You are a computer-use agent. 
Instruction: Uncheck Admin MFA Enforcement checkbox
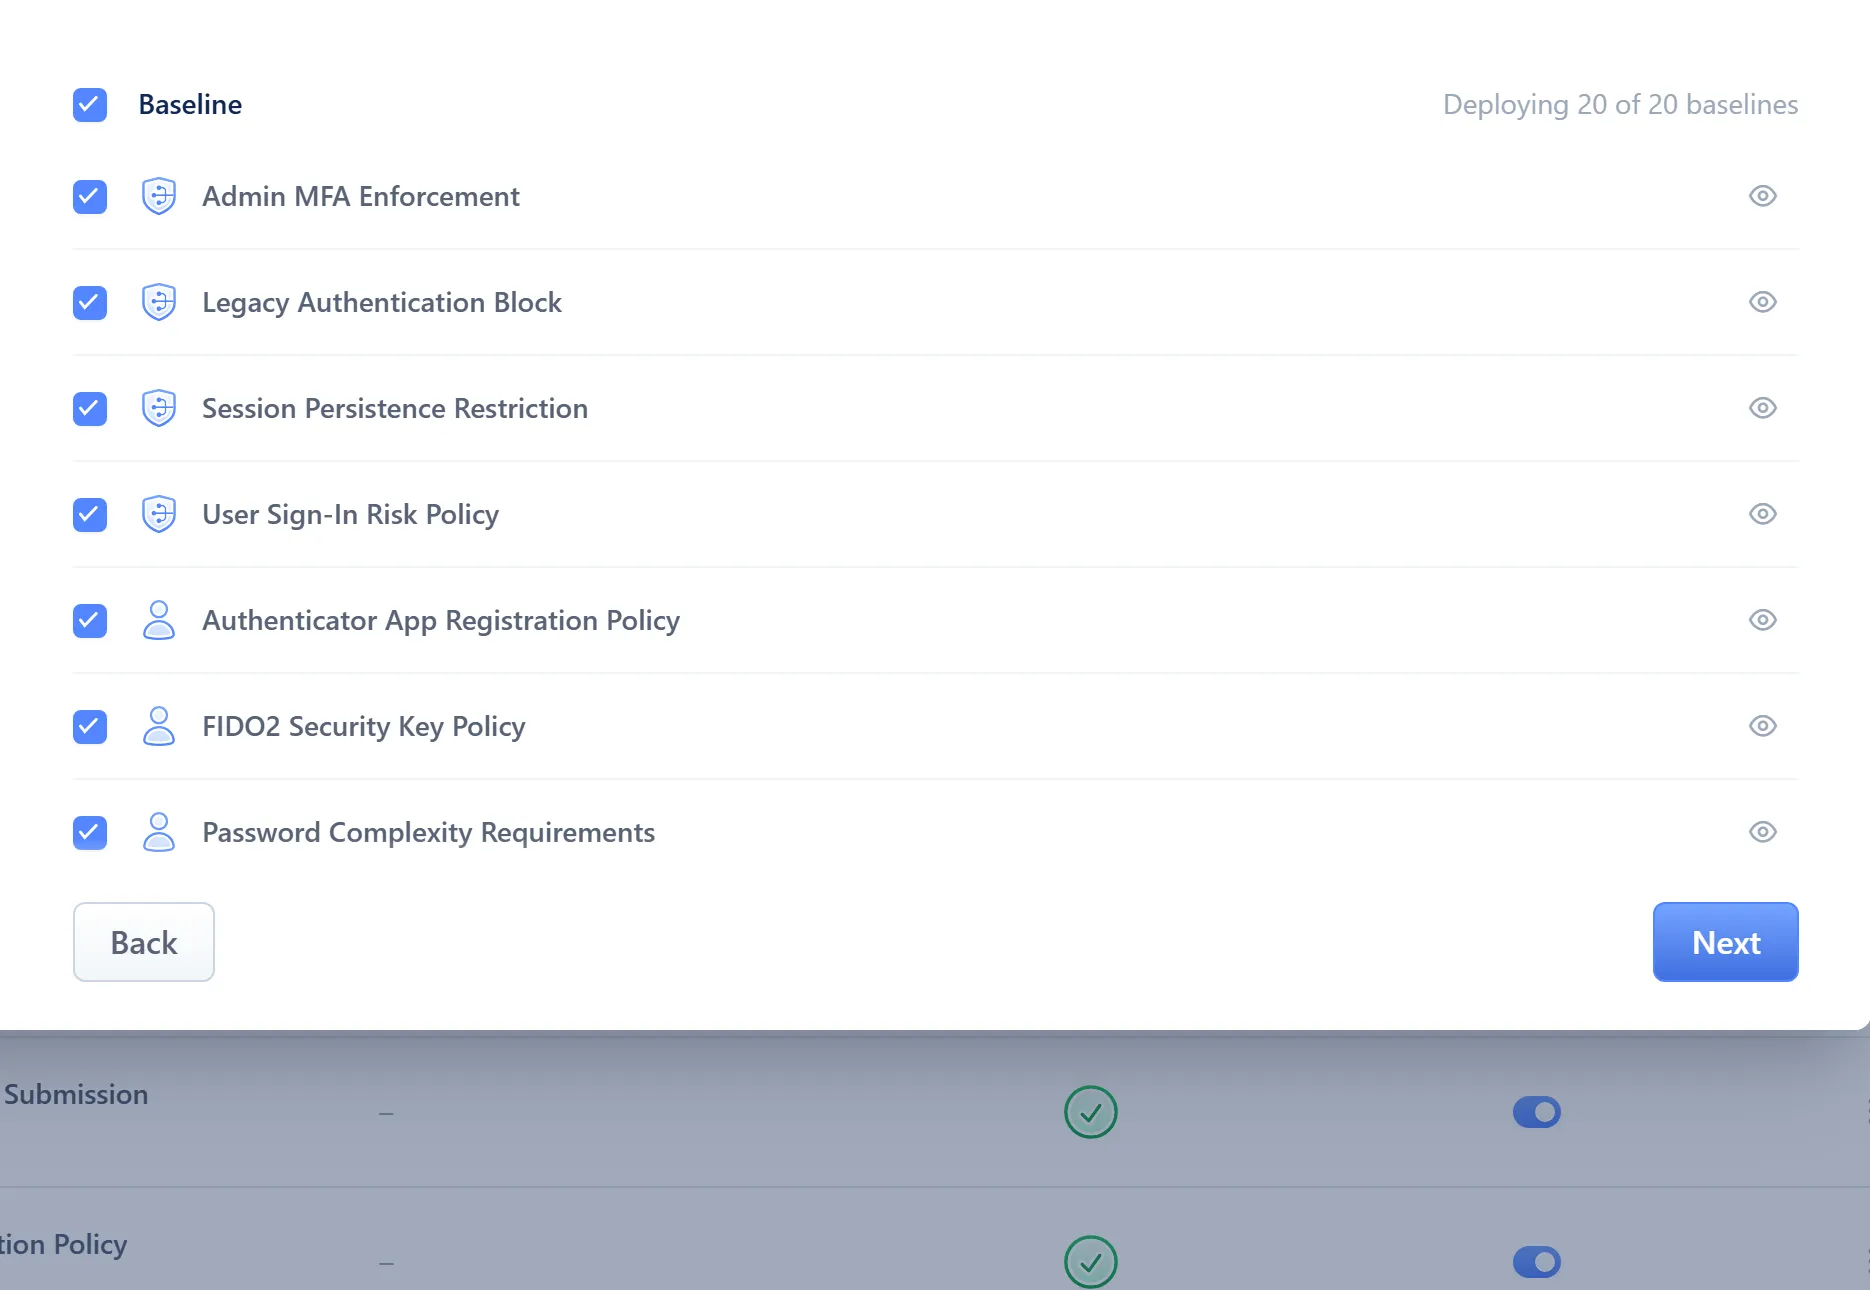(90, 197)
